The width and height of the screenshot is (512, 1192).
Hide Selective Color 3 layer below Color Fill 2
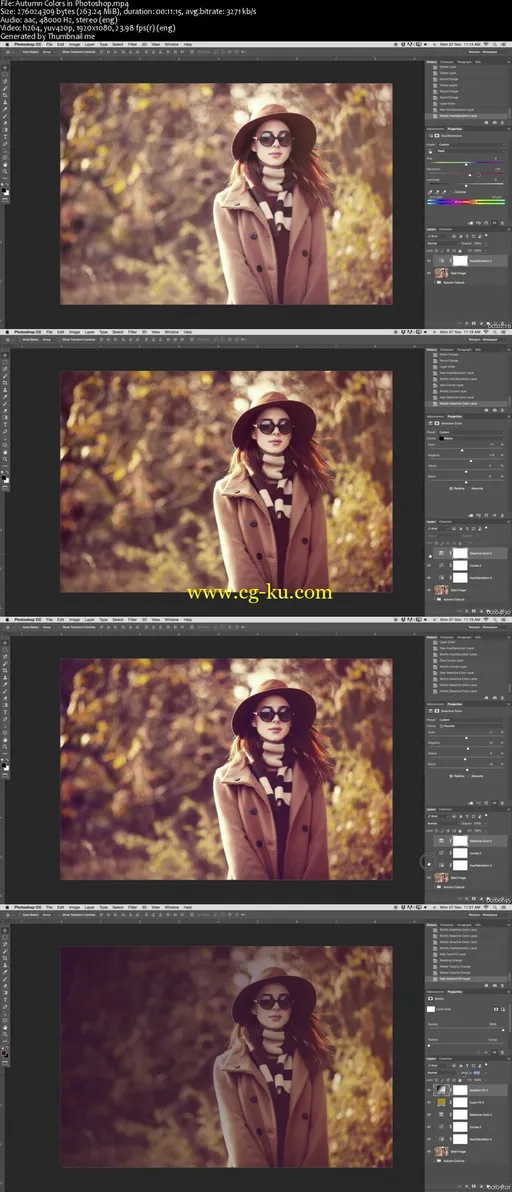tap(428, 1114)
